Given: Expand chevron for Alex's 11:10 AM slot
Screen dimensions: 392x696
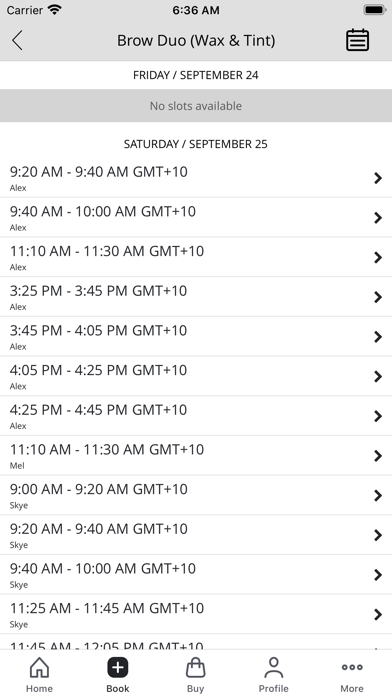Looking at the screenshot, I should (x=378, y=257).
